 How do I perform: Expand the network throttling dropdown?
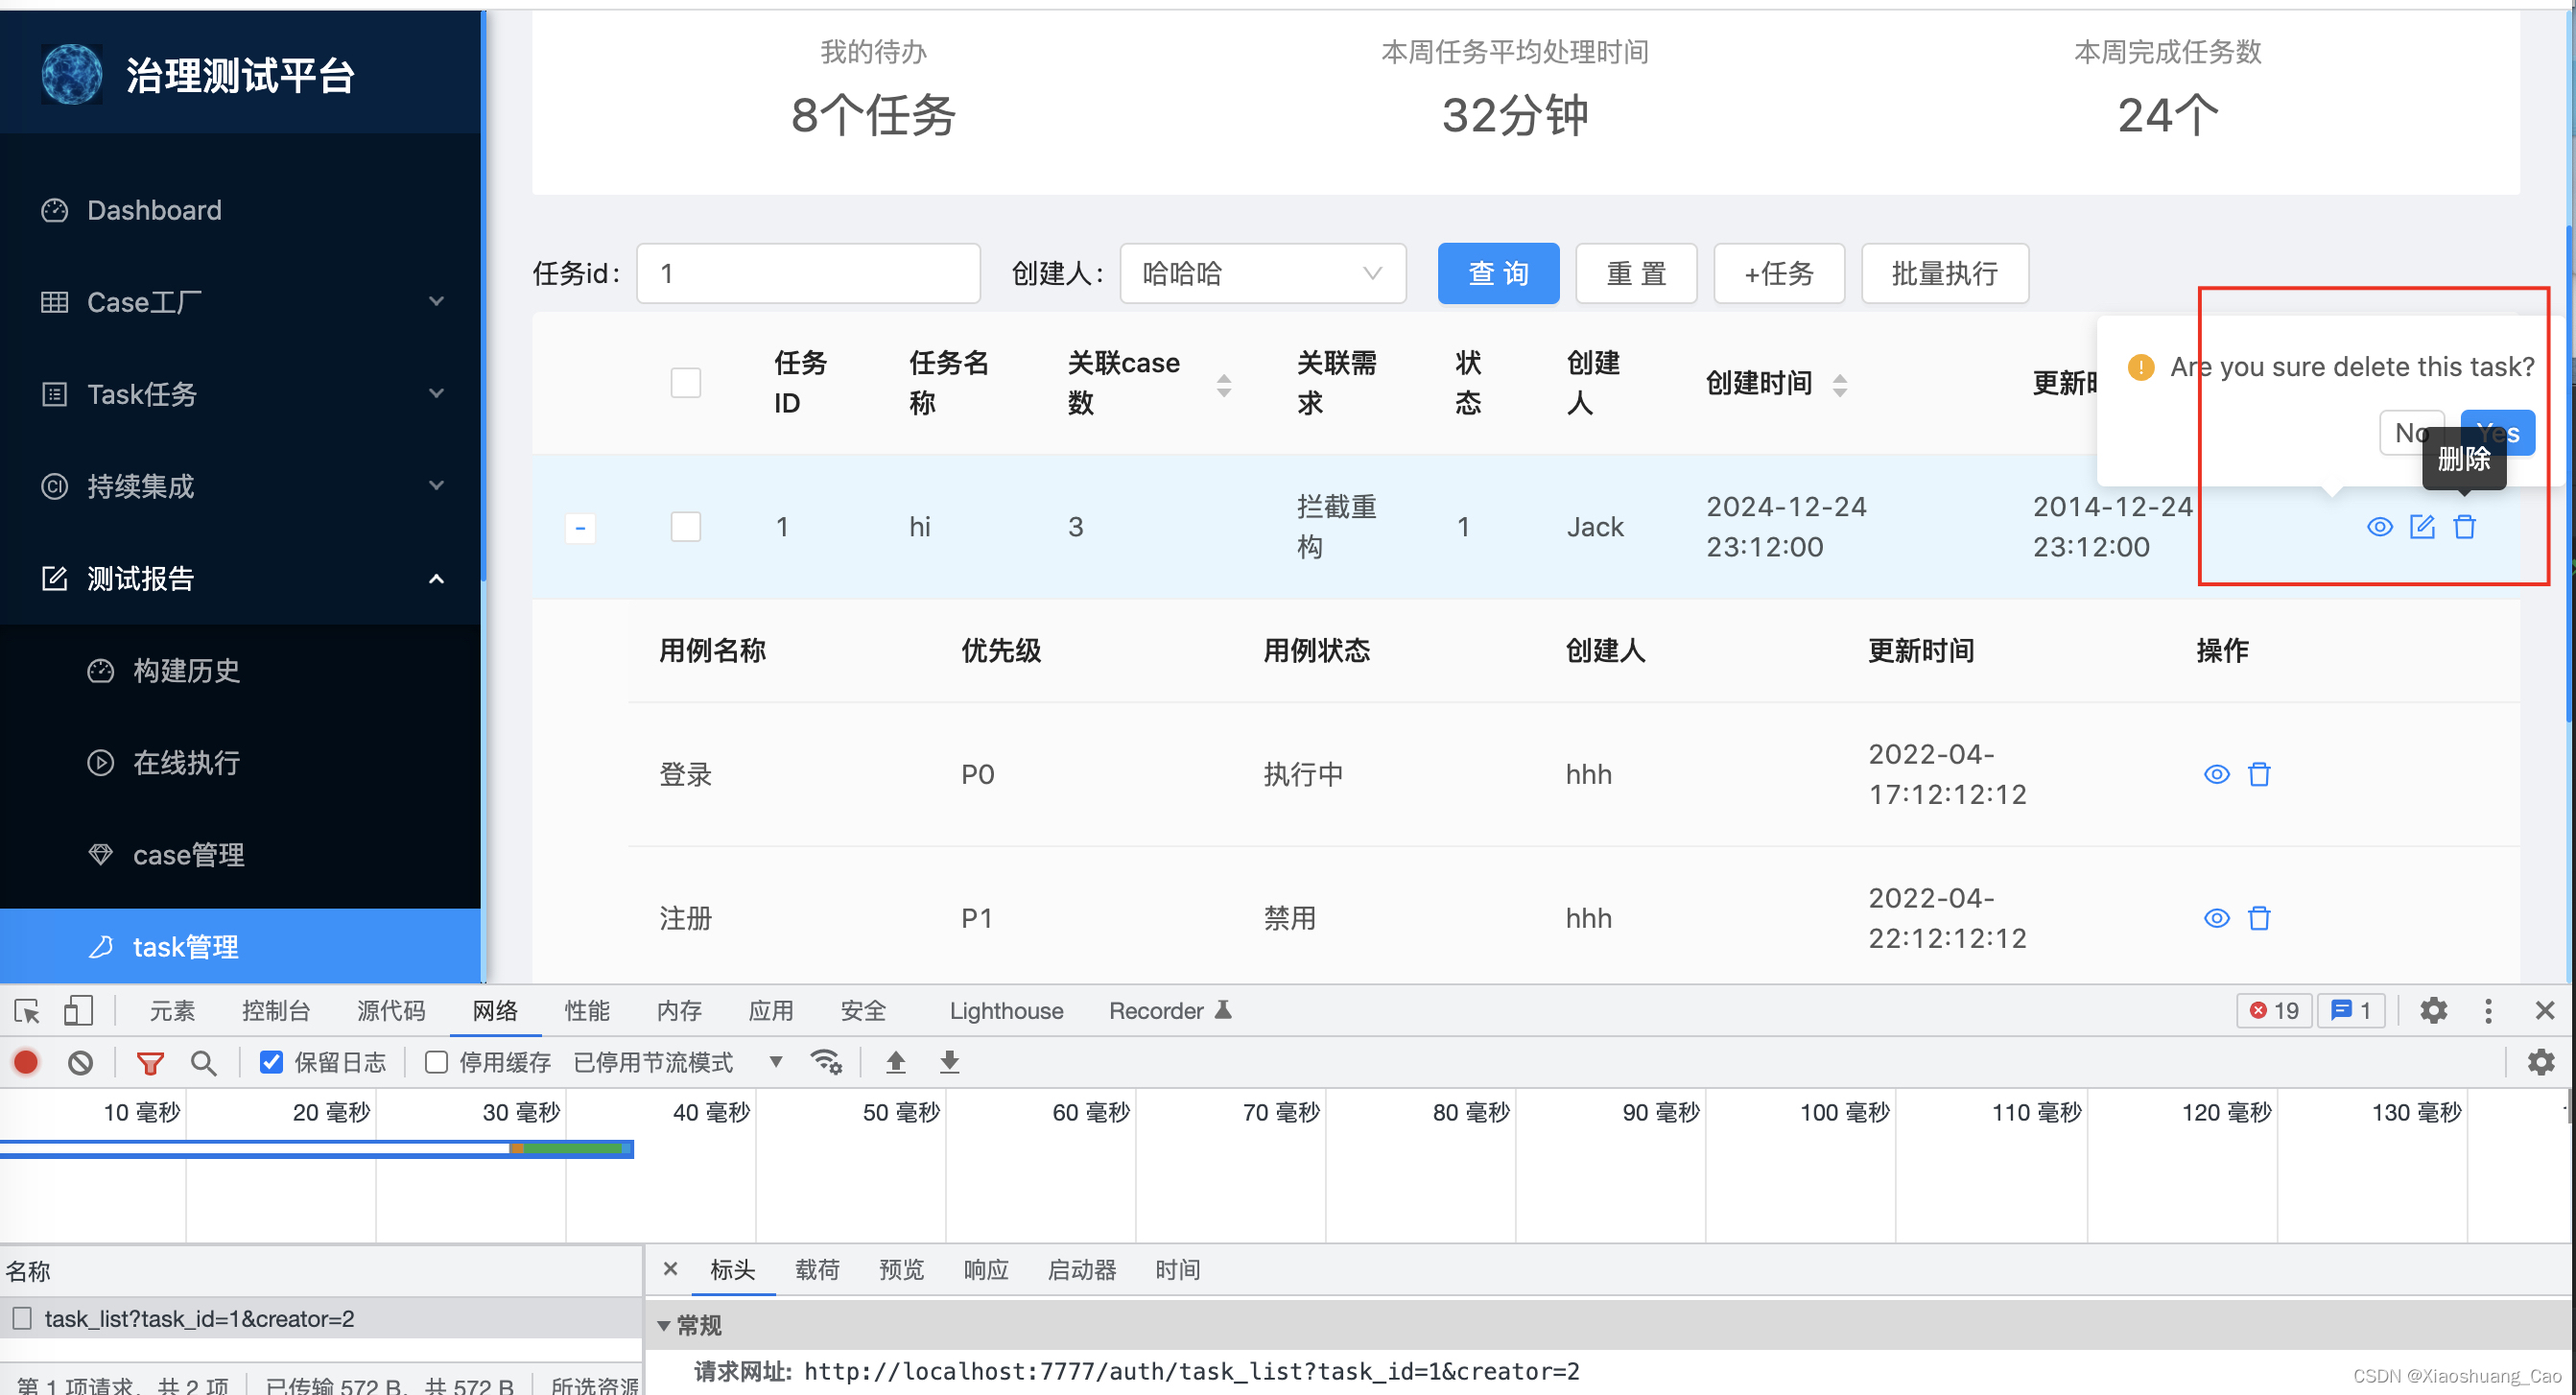(x=775, y=1062)
